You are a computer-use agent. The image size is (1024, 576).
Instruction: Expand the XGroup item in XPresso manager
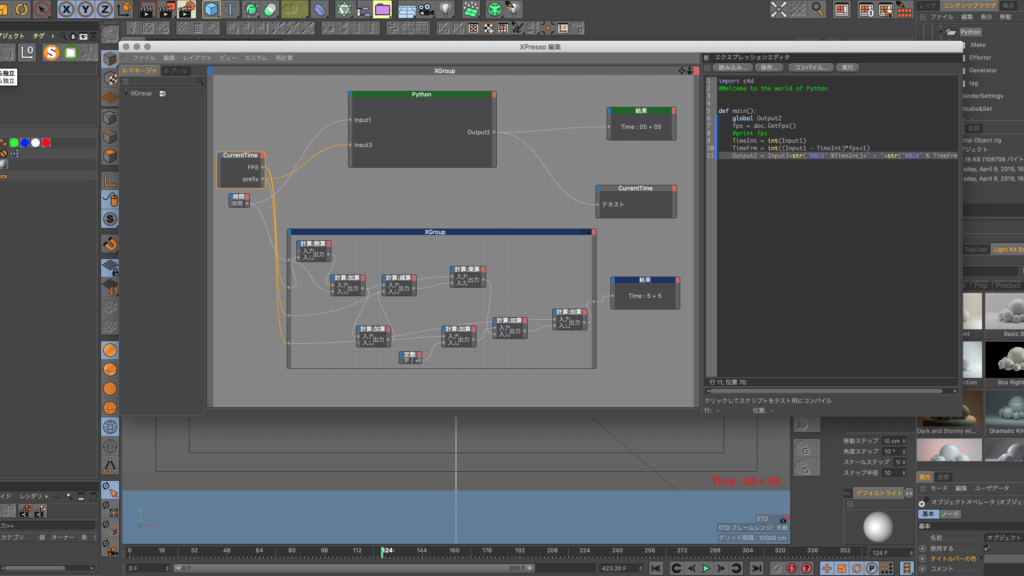pos(126,93)
